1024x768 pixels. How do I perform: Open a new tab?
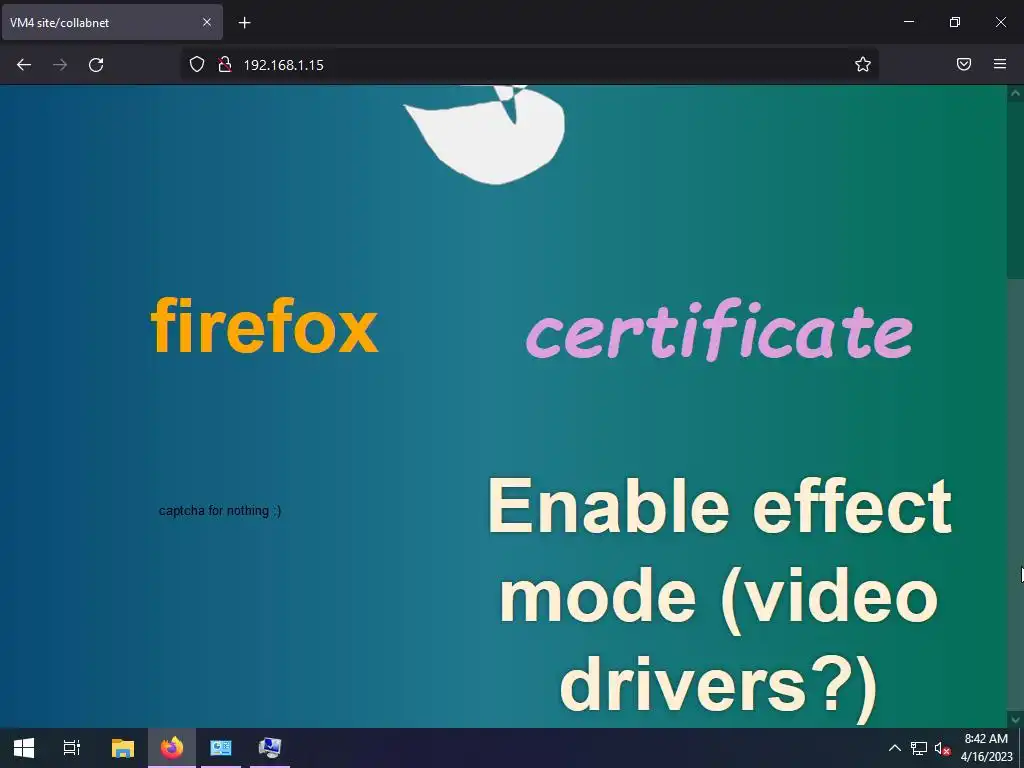pos(244,23)
